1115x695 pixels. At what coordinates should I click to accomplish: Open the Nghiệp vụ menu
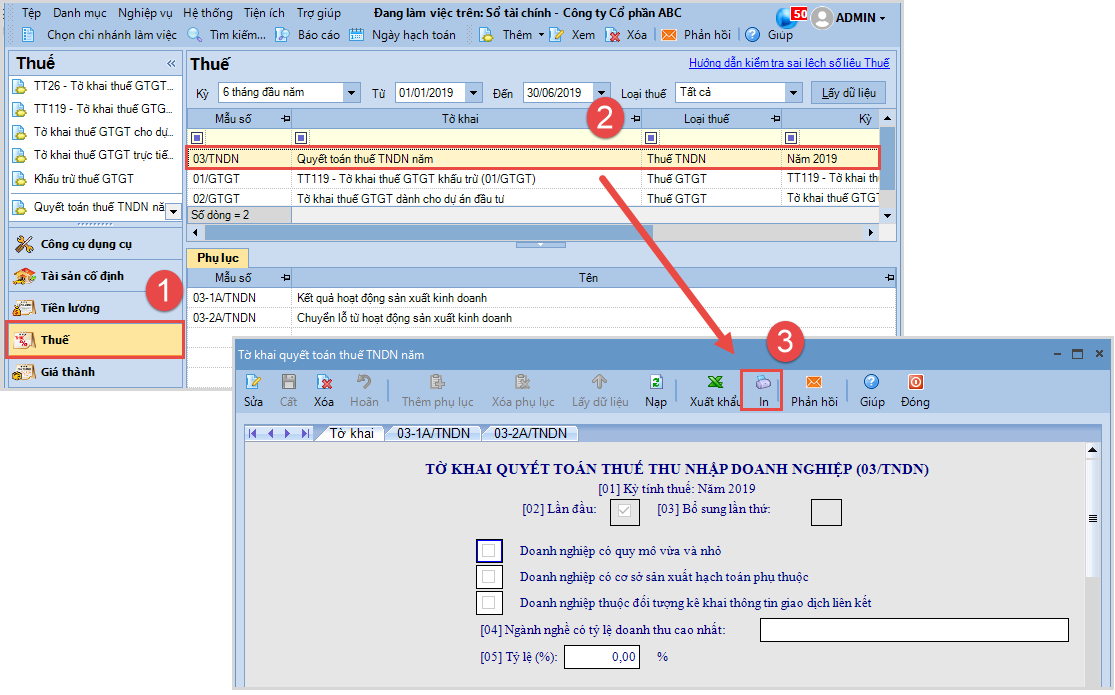144,13
